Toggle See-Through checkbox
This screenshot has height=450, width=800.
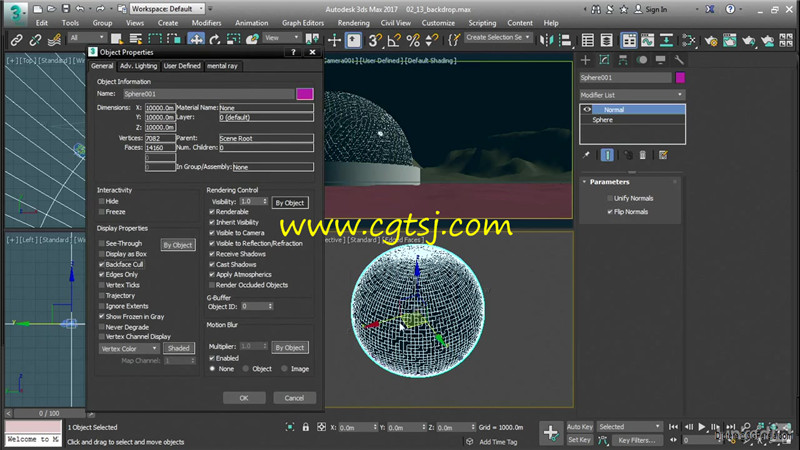[102, 243]
